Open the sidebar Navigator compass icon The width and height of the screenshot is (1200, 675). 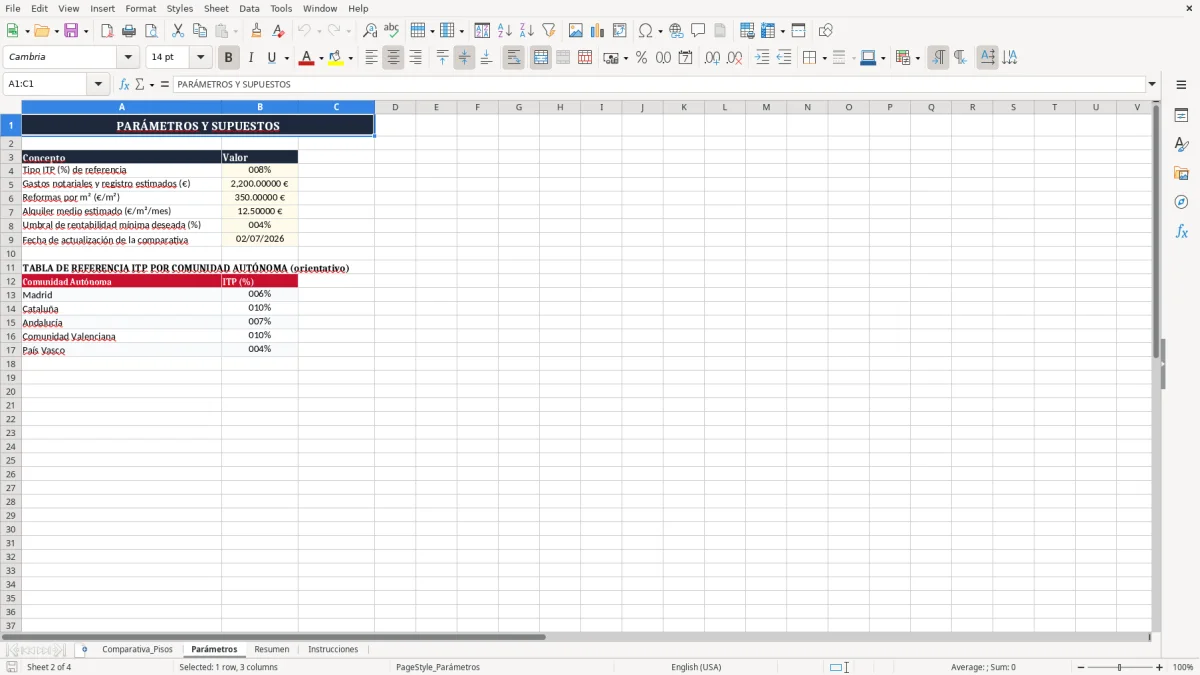pyautogui.click(x=1181, y=202)
